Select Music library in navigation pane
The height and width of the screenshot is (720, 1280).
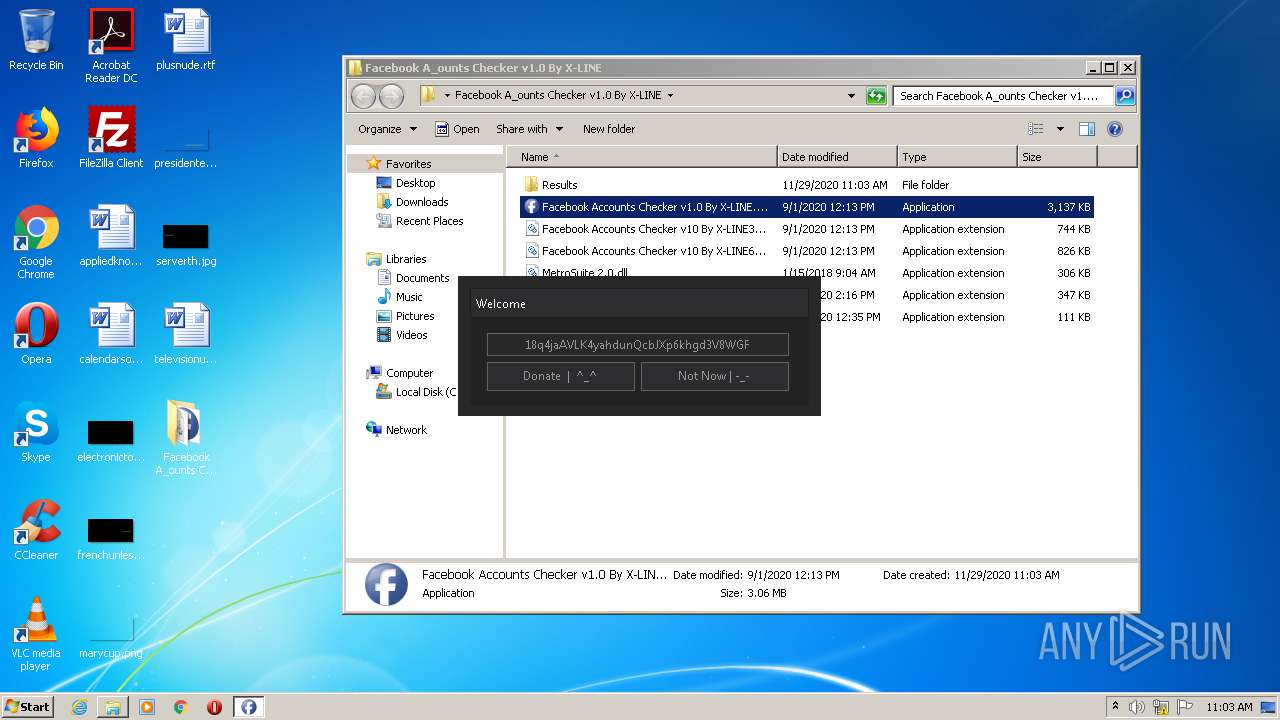[x=409, y=297]
